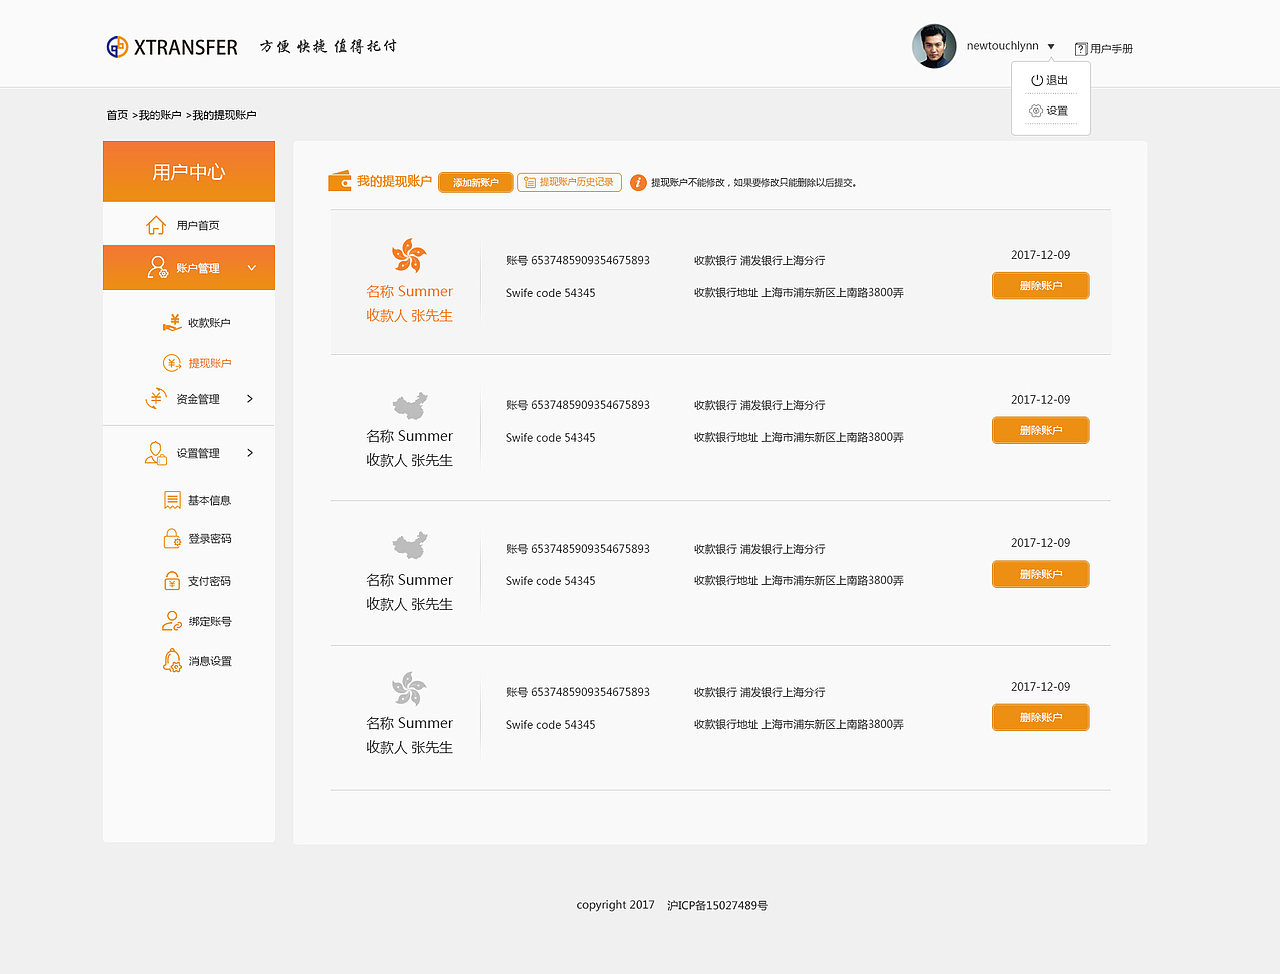Click the gear icon beside 设置

1036,111
